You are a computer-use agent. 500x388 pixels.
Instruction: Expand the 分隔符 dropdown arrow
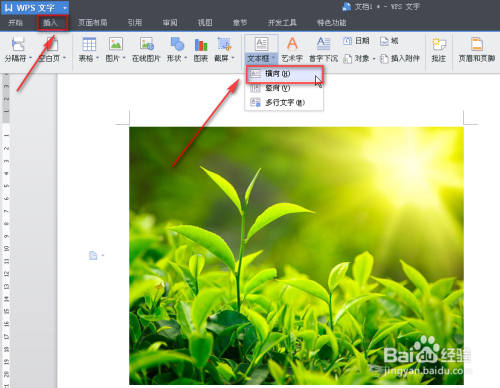click(31, 58)
